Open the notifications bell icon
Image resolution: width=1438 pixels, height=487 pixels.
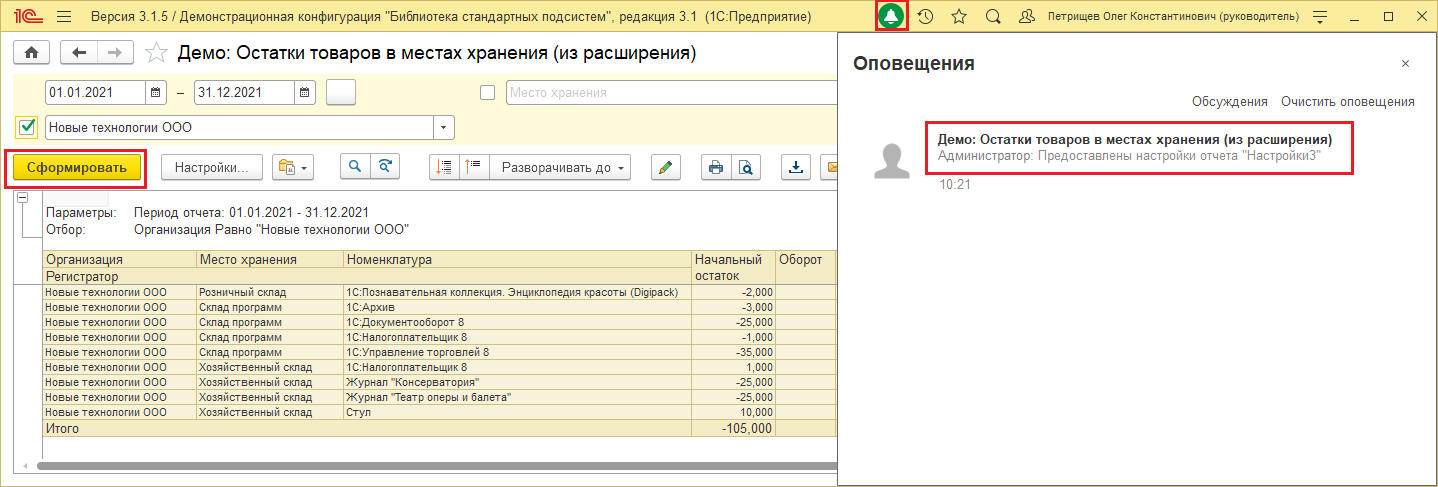(x=890, y=17)
